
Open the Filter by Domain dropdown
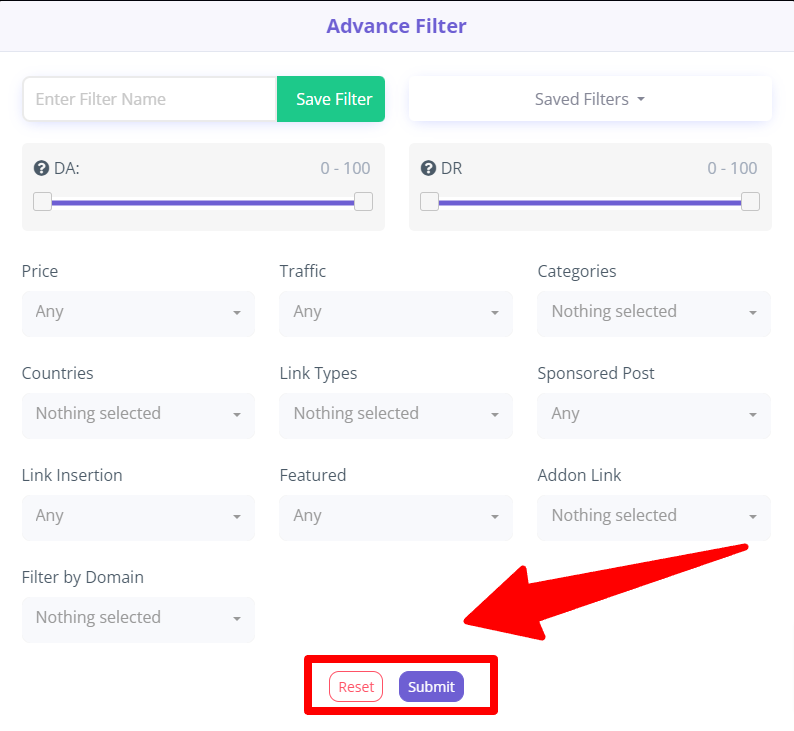[138, 620]
